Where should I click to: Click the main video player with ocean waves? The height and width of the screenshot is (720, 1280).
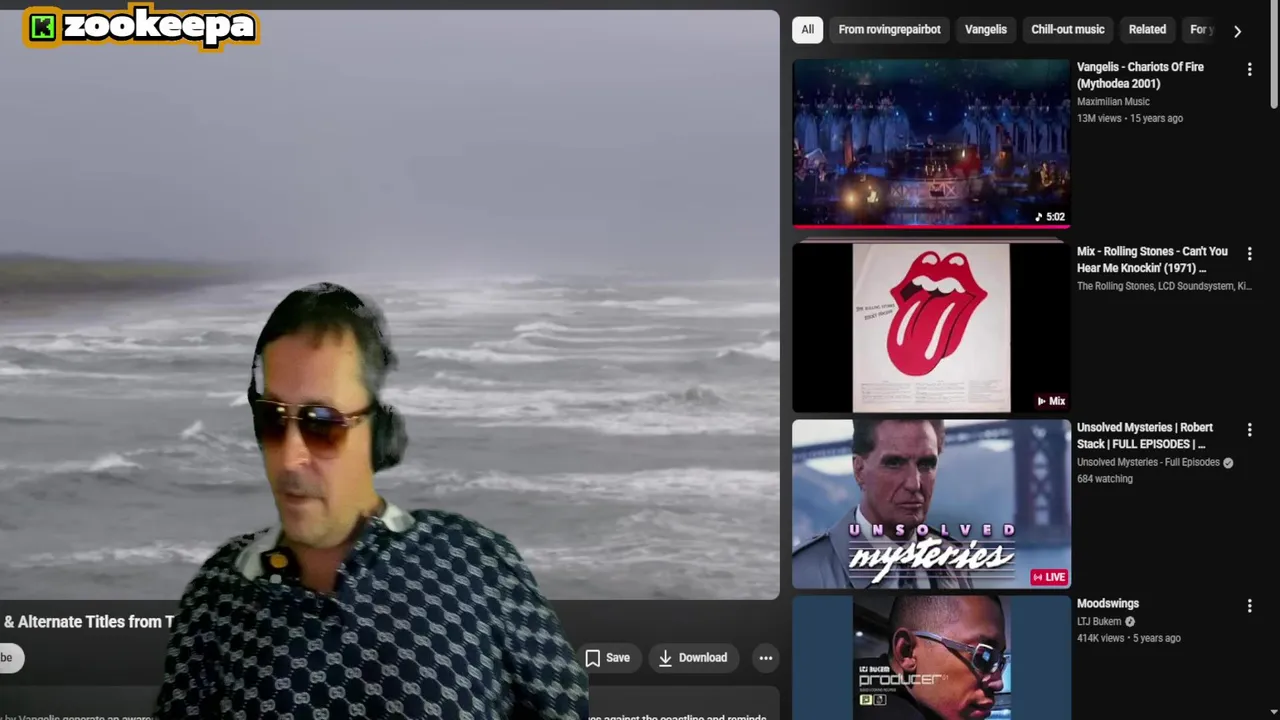click(x=389, y=305)
